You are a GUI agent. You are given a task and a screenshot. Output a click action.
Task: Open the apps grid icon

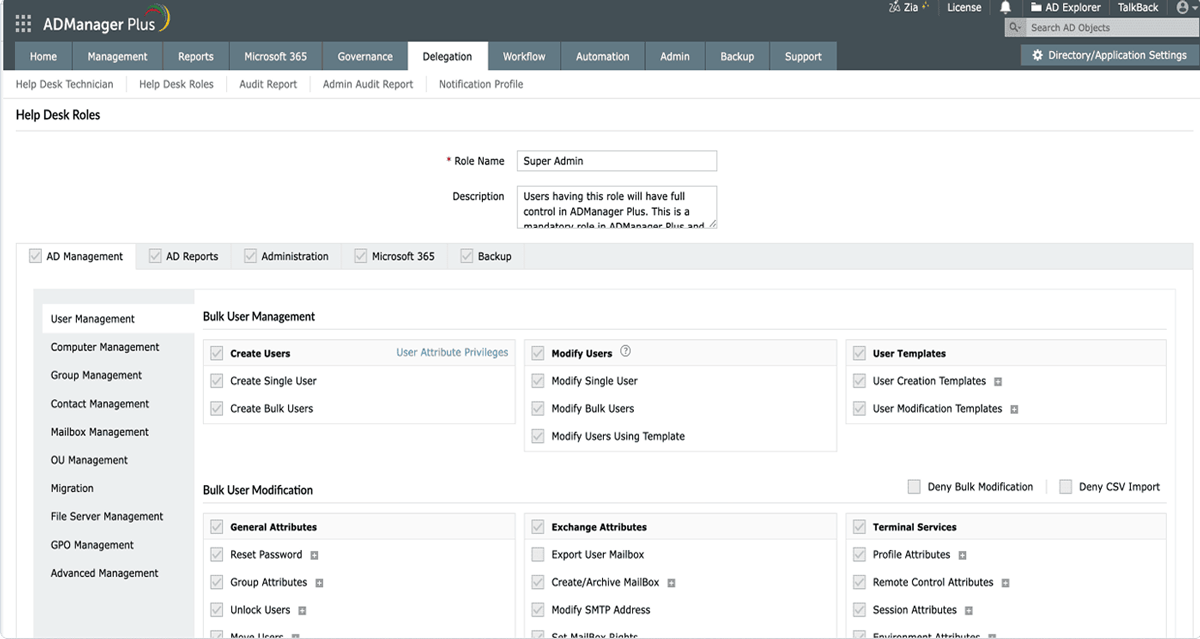tap(23, 23)
